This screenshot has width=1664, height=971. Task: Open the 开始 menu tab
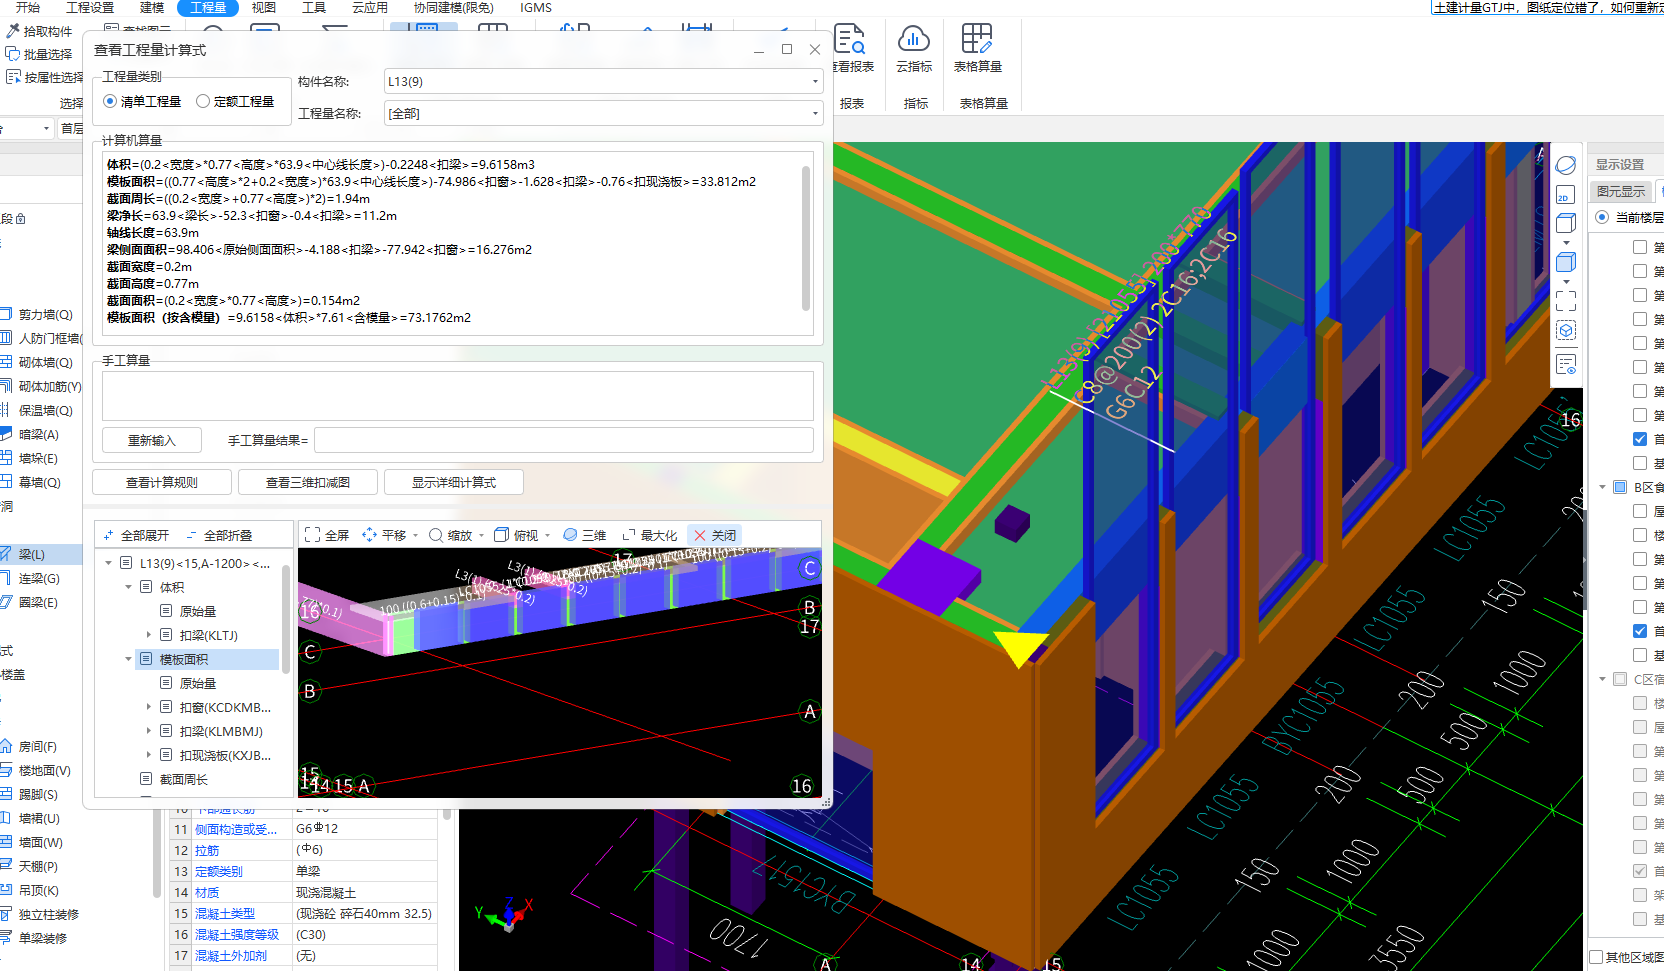pos(28,7)
